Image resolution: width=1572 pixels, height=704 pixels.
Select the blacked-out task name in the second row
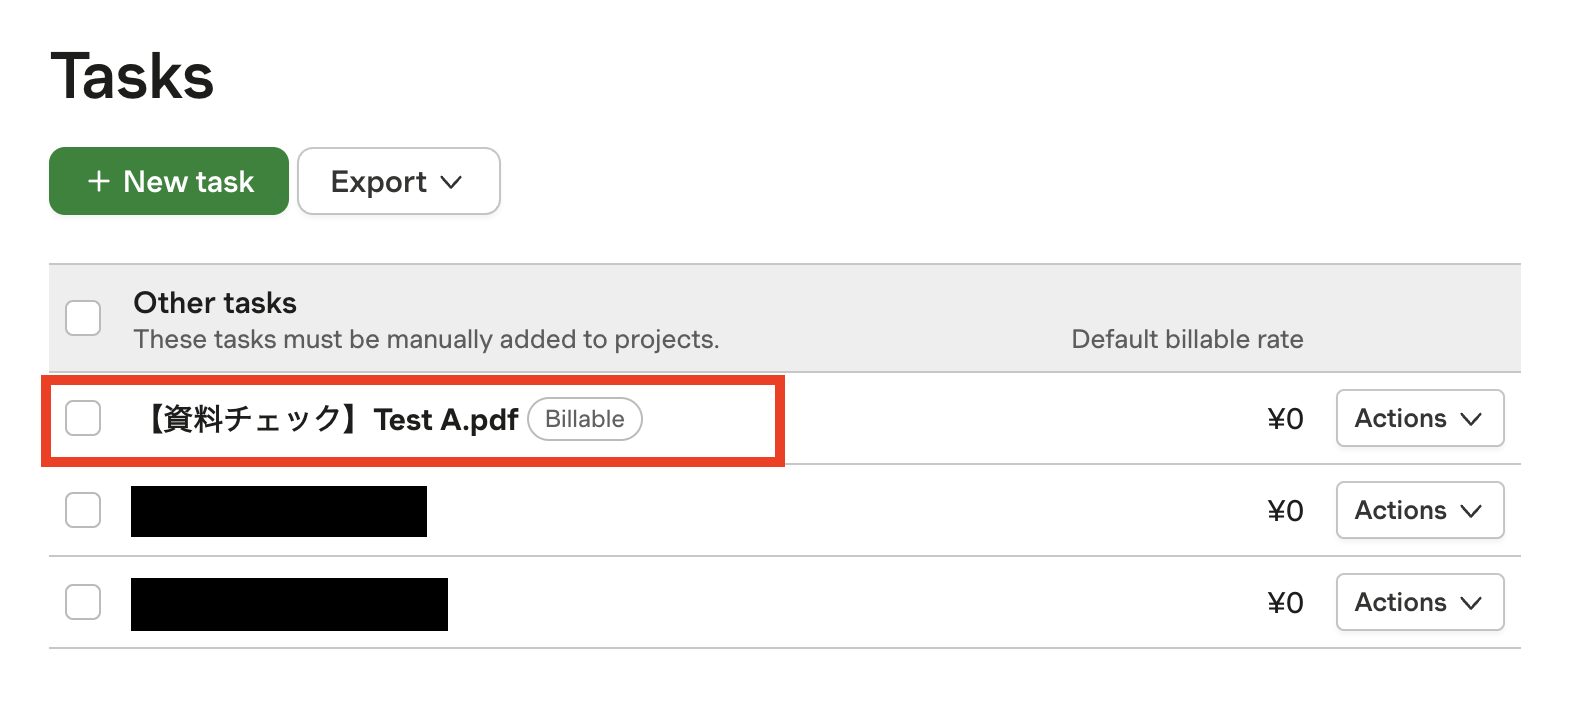click(279, 511)
